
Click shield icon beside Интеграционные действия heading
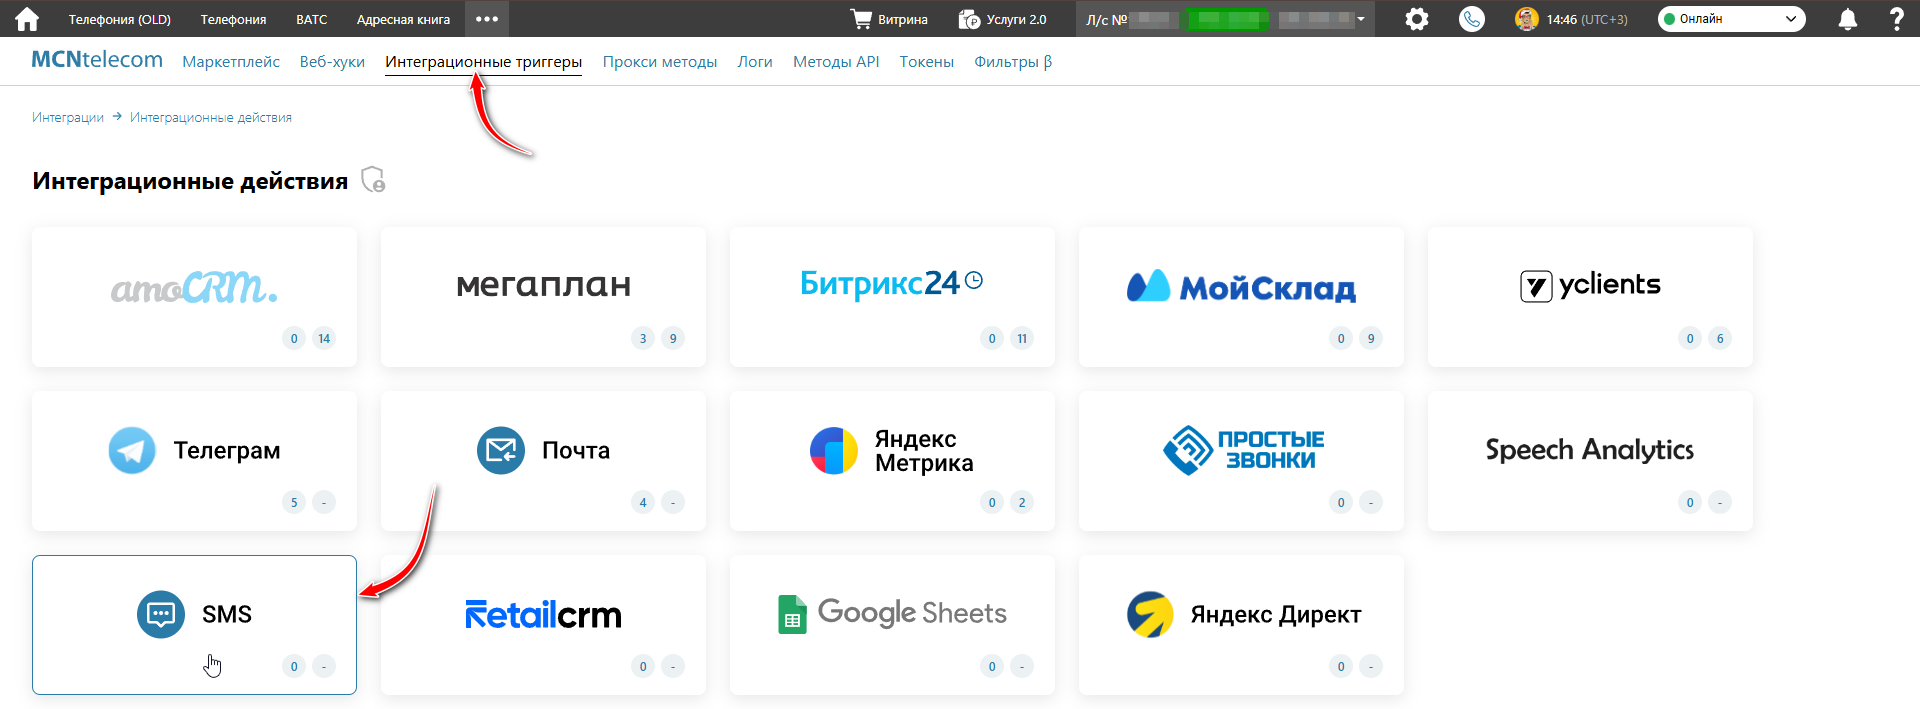click(373, 179)
